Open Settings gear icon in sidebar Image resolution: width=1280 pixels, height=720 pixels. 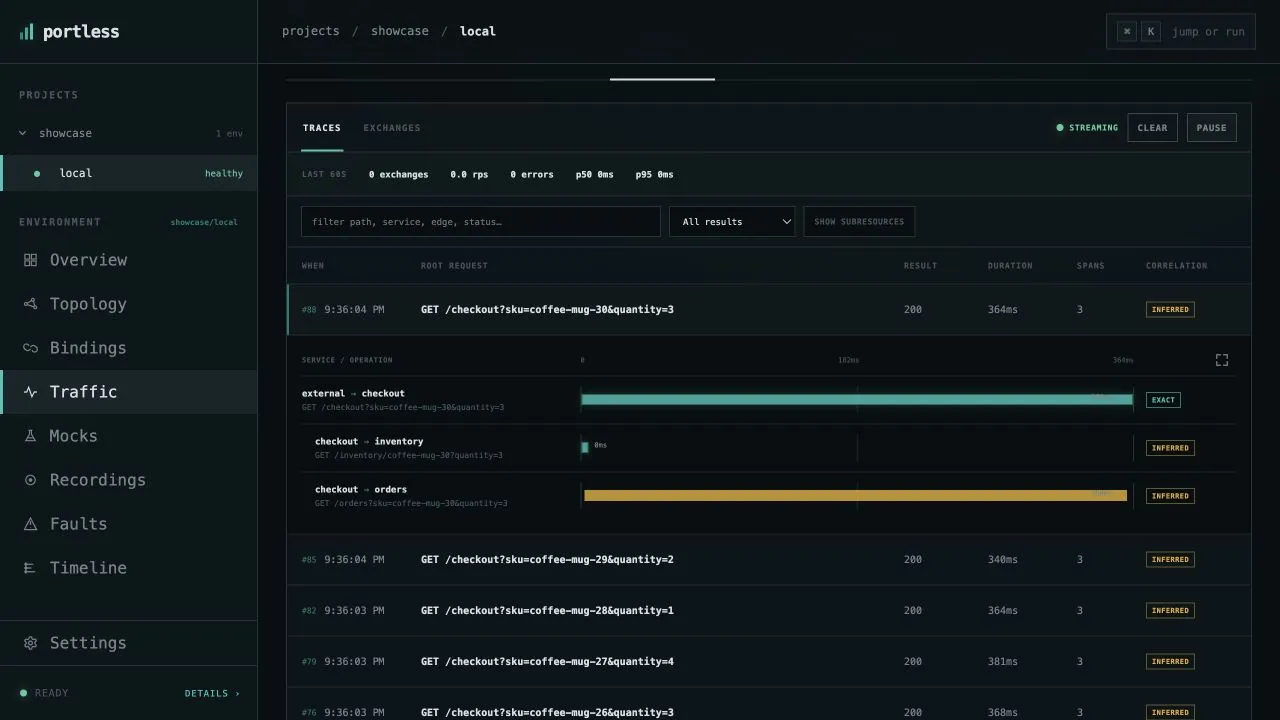[30, 643]
